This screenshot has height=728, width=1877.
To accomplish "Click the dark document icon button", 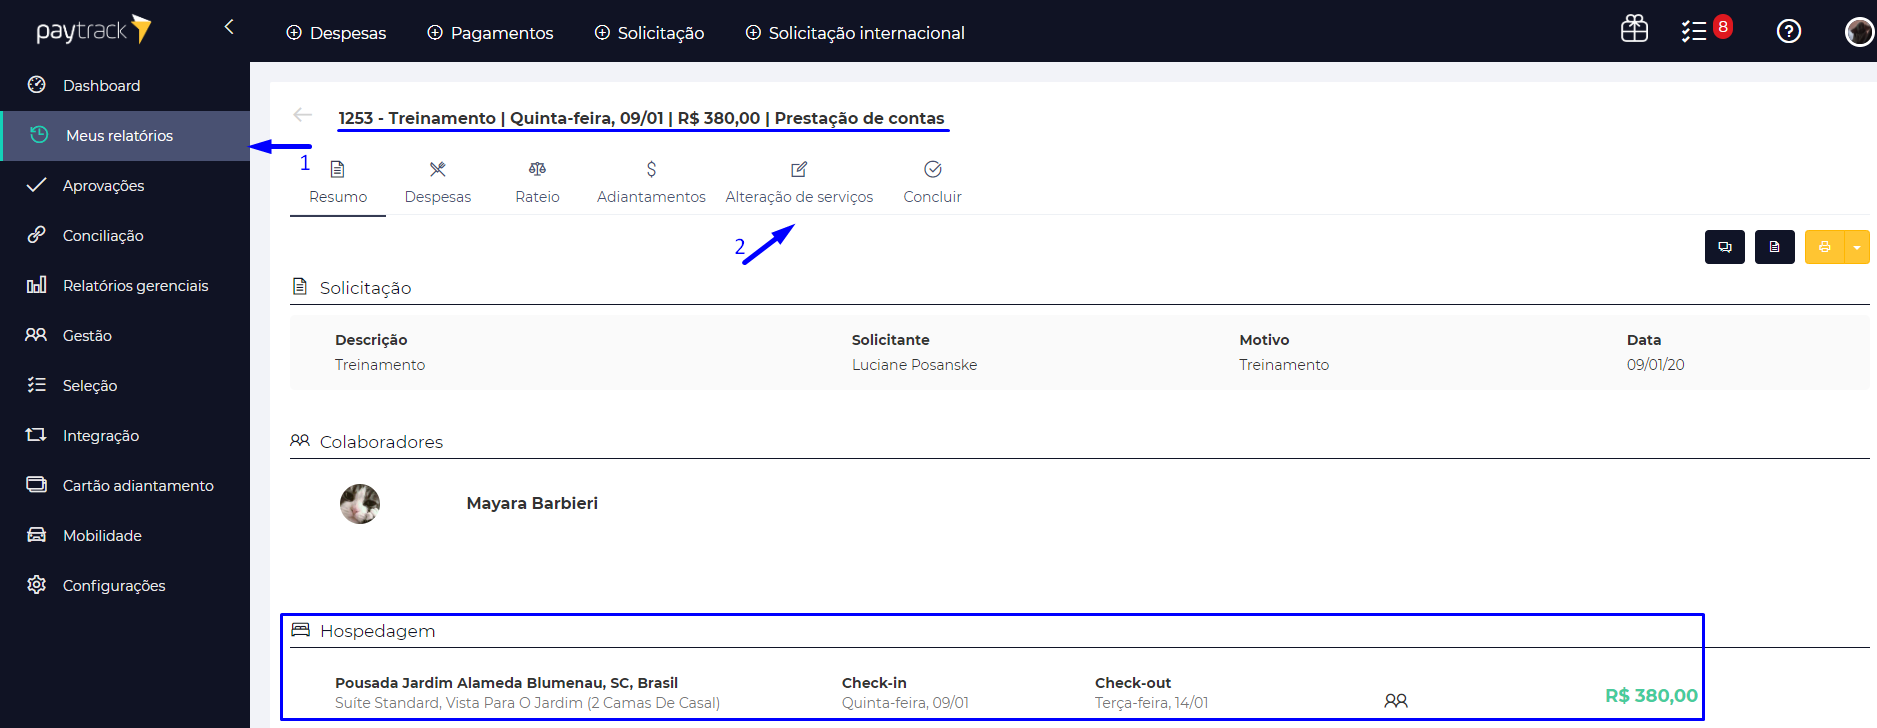I will (x=1775, y=247).
